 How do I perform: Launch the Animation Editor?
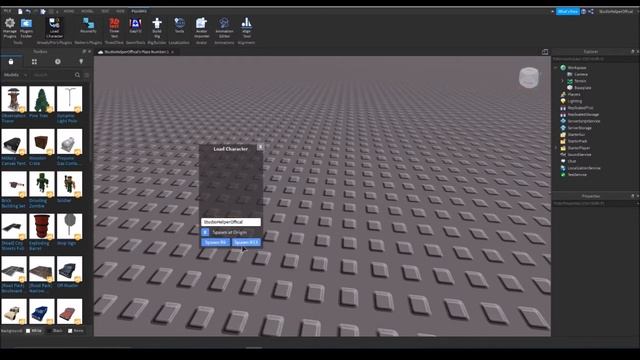point(224,28)
